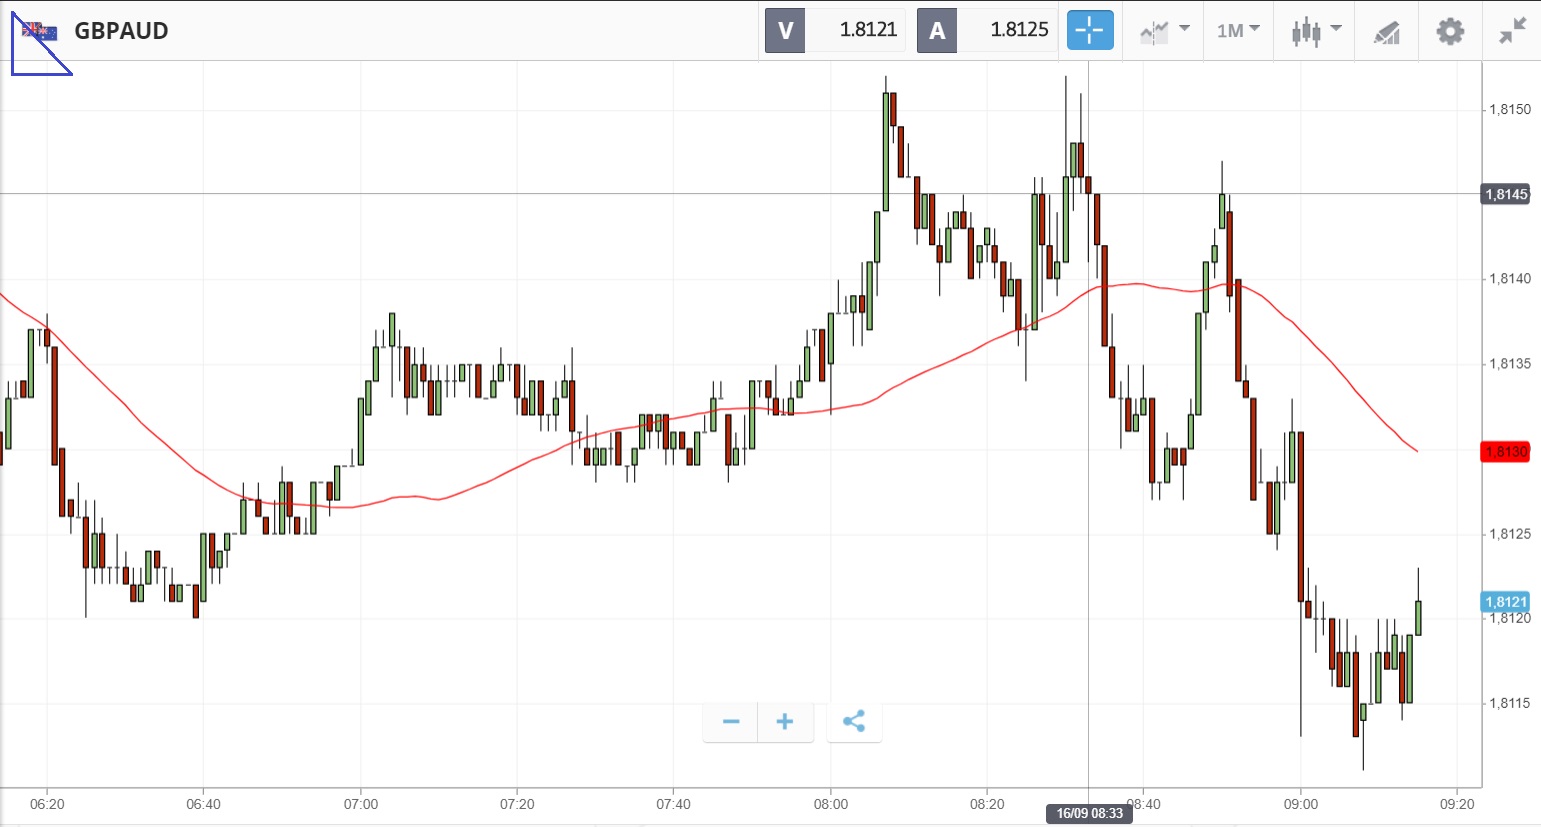Open the candlestick chart type dropdown
The image size is (1541, 827).
click(1315, 31)
